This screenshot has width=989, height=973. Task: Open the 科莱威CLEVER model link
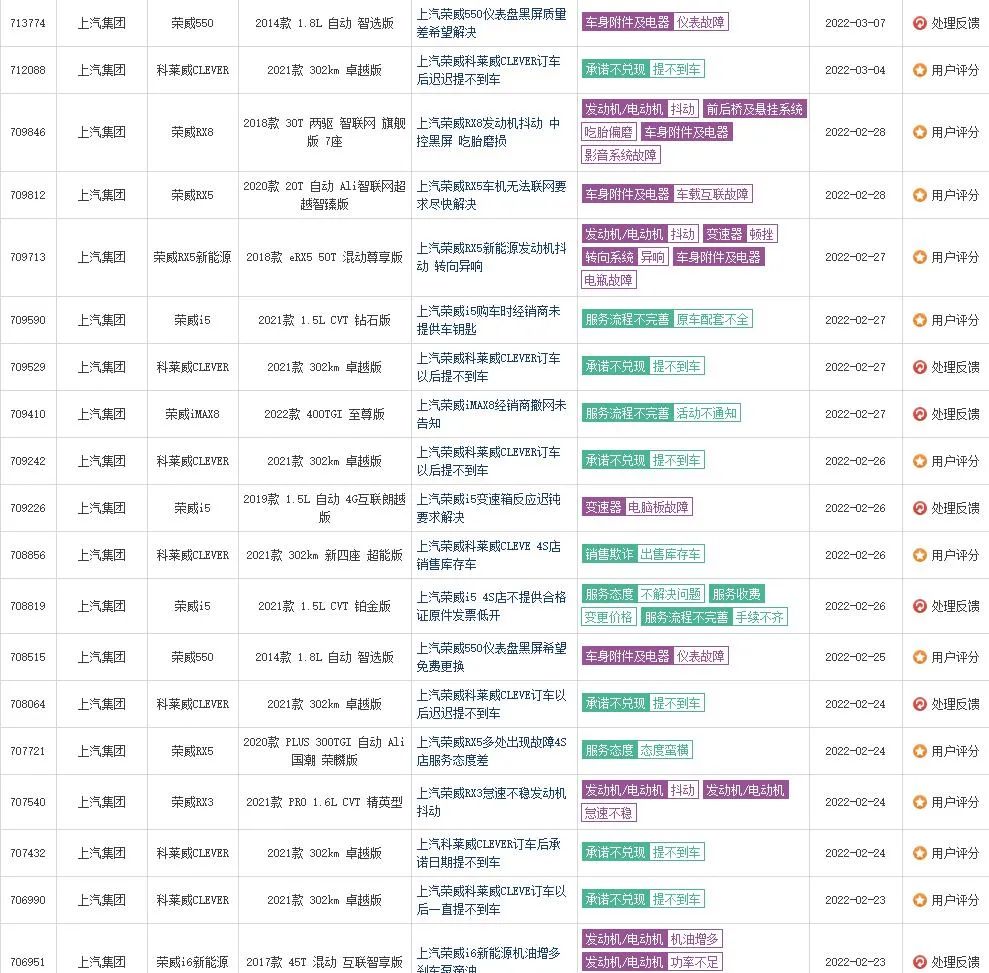tap(193, 70)
